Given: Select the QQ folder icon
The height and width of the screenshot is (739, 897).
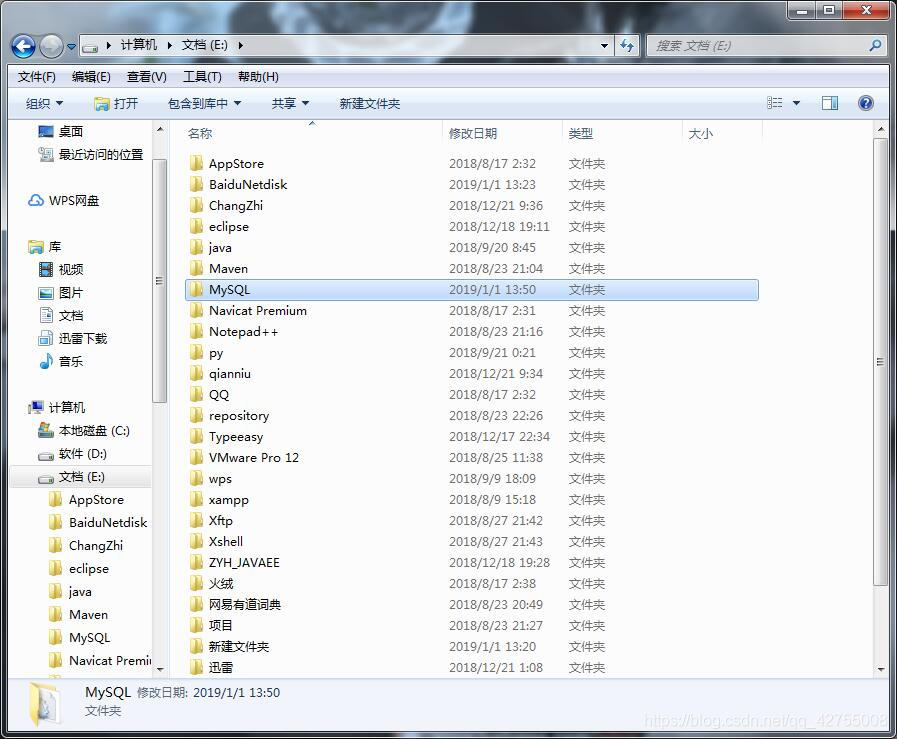Looking at the screenshot, I should coord(196,395).
